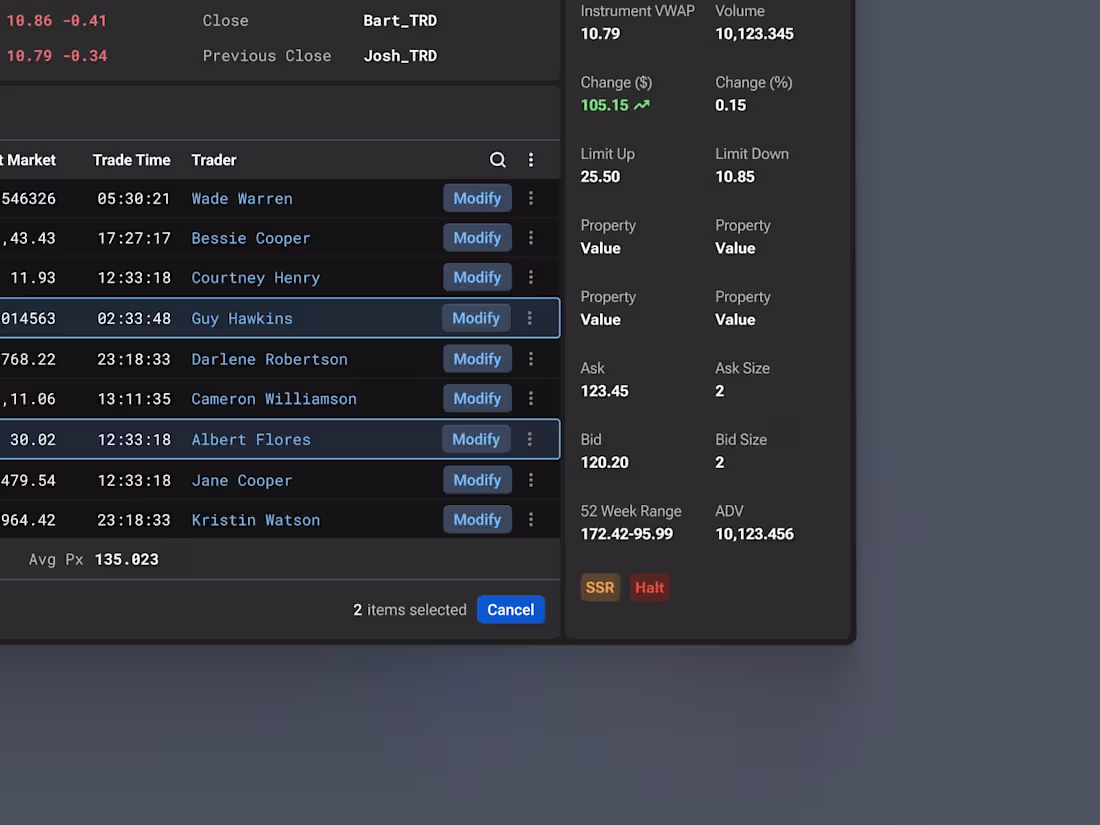Click the Avg Px value field
The height and width of the screenshot is (825, 1100).
pos(126,559)
